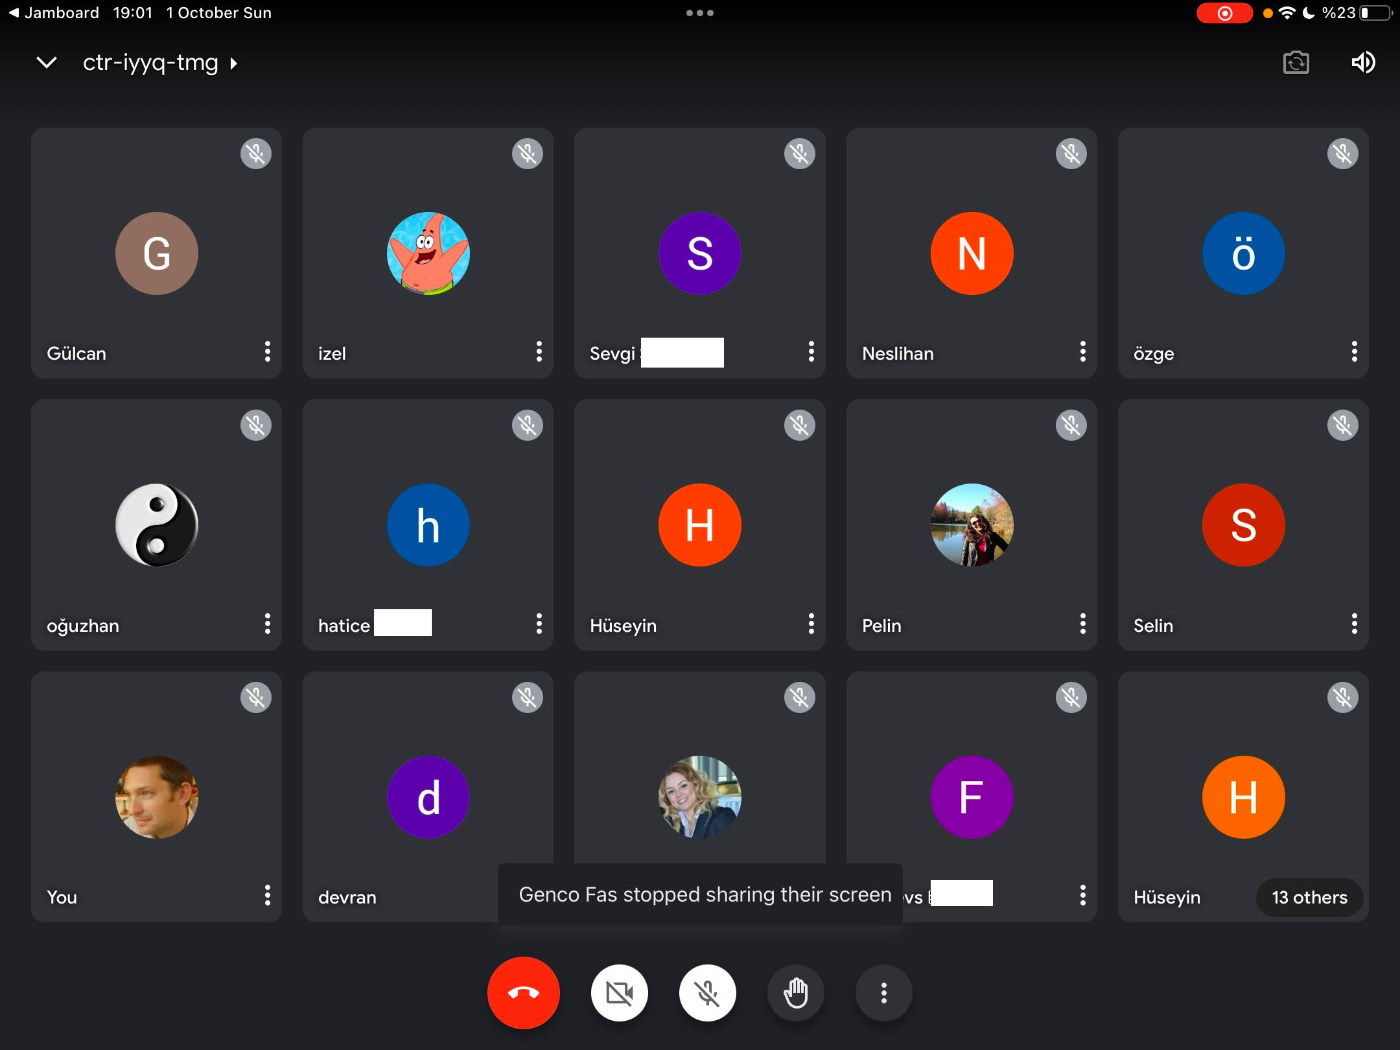Toggle the camera on

pyautogui.click(x=619, y=993)
